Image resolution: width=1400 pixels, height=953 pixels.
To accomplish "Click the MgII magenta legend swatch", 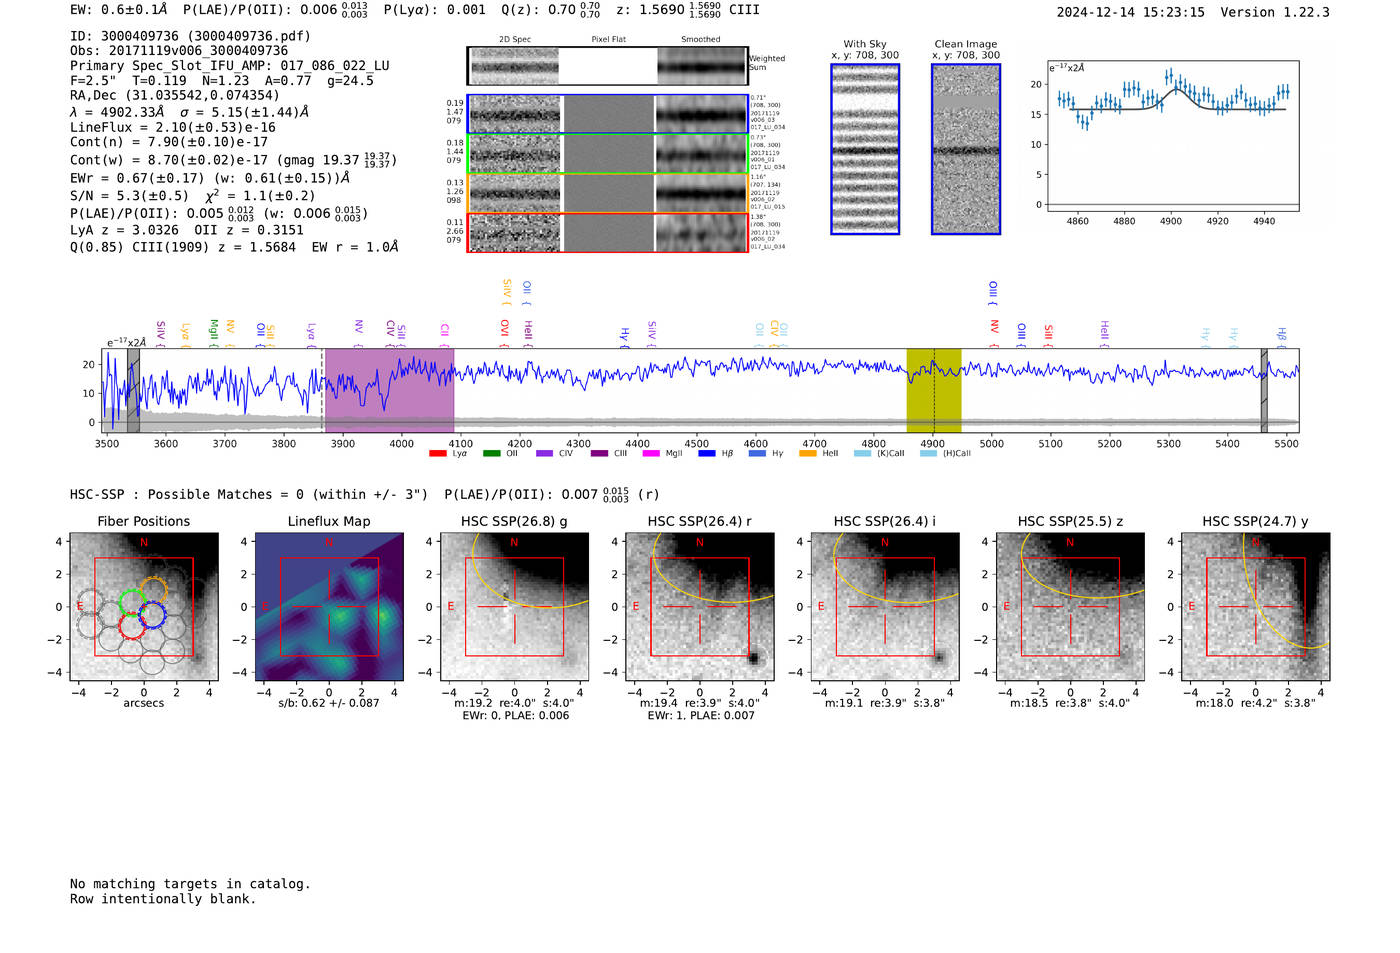I will [x=651, y=453].
